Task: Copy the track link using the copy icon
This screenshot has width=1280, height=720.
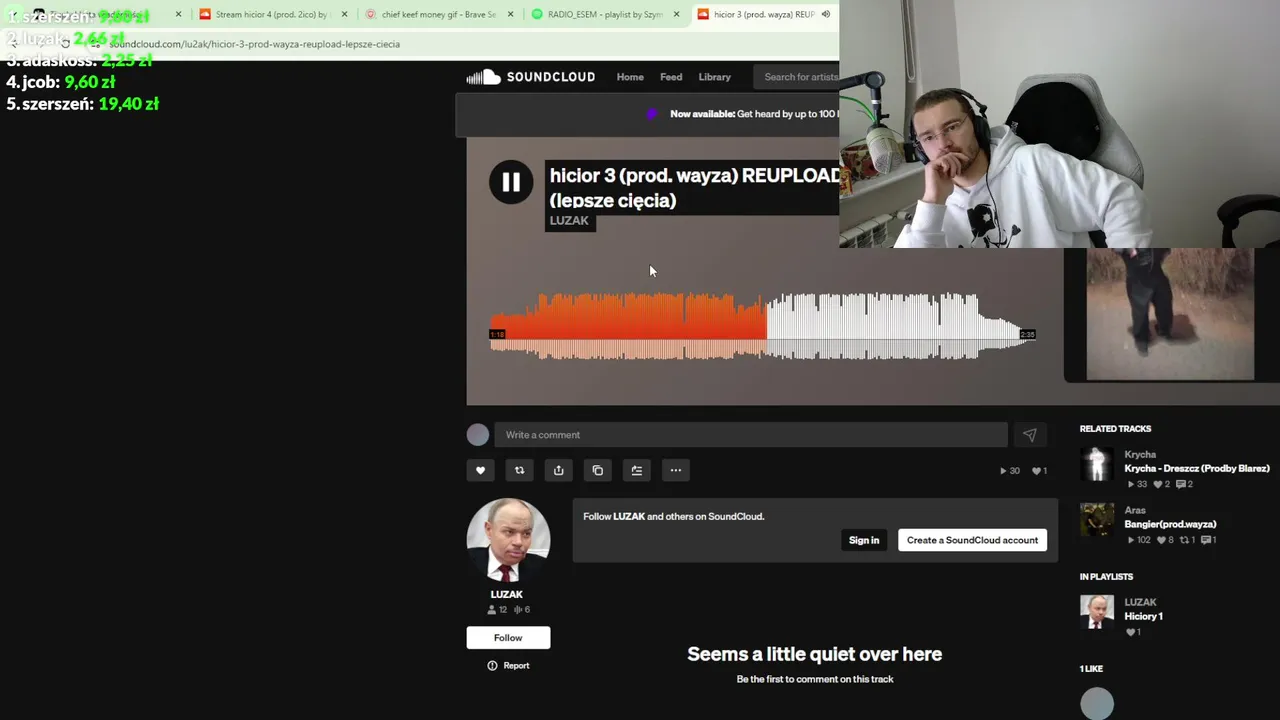Action: 597,470
